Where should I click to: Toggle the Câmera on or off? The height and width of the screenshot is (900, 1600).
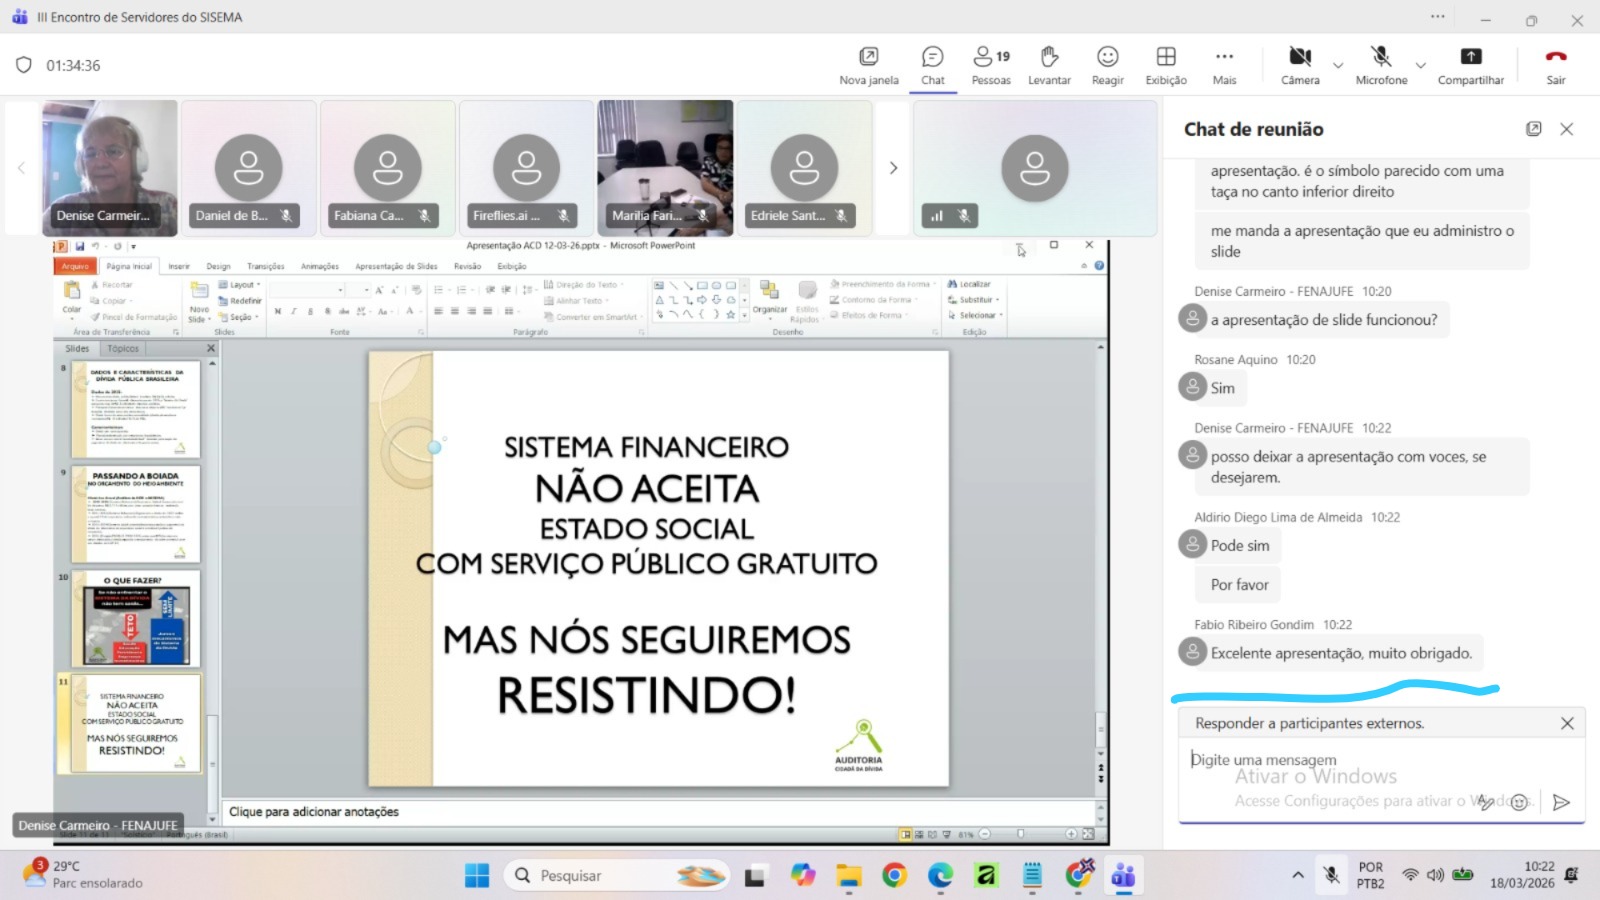1299,58
